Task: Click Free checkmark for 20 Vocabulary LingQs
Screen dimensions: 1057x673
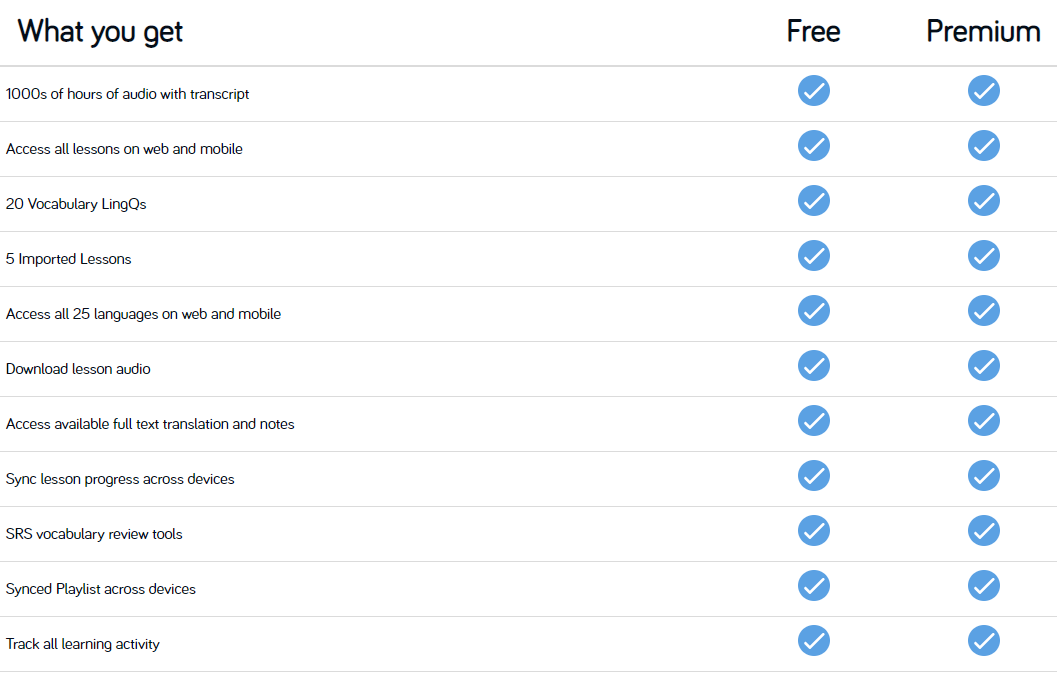Action: (814, 201)
